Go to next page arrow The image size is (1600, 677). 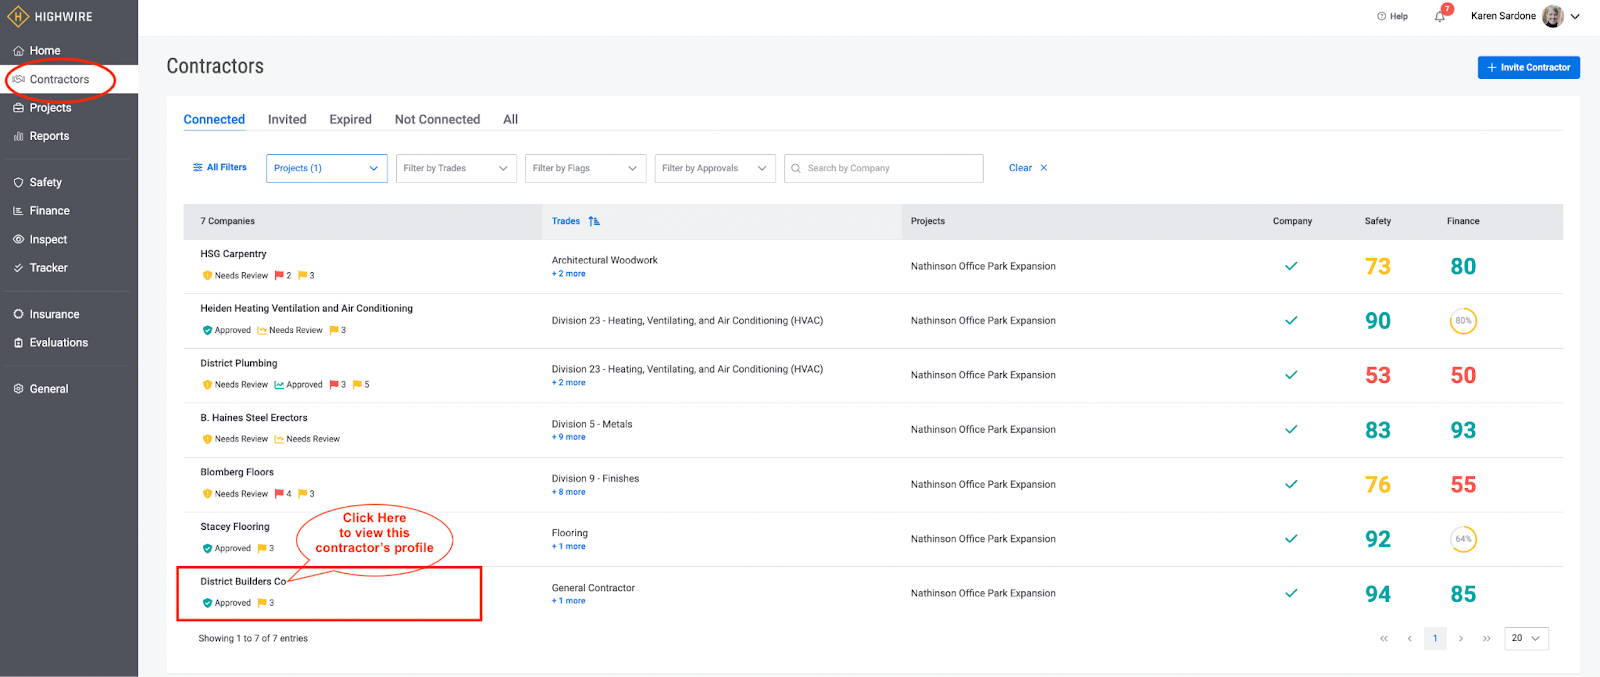pyautogui.click(x=1461, y=638)
